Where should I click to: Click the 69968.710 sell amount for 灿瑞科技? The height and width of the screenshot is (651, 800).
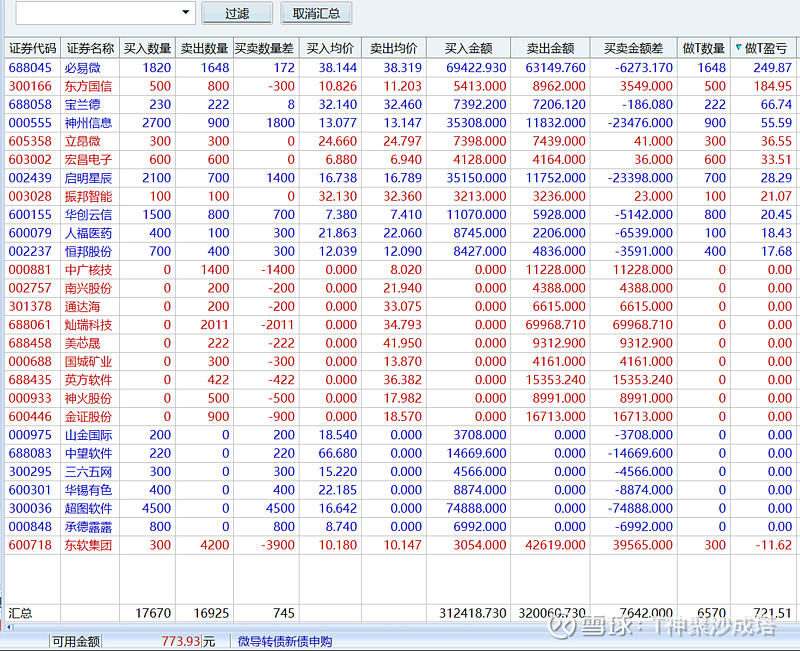[555, 325]
